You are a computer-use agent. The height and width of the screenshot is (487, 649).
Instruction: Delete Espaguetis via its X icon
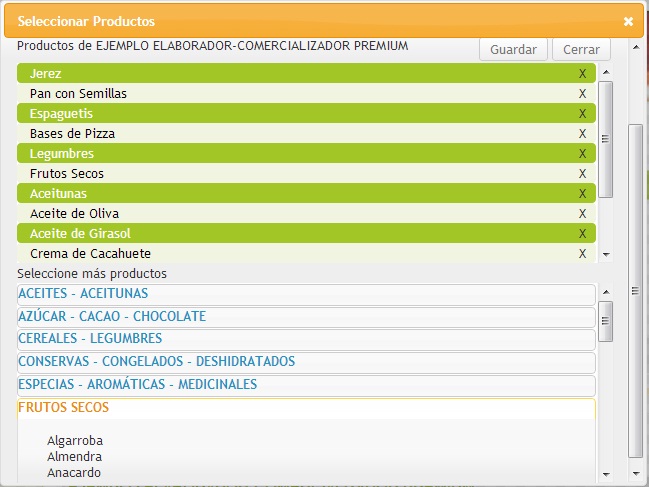coord(582,114)
